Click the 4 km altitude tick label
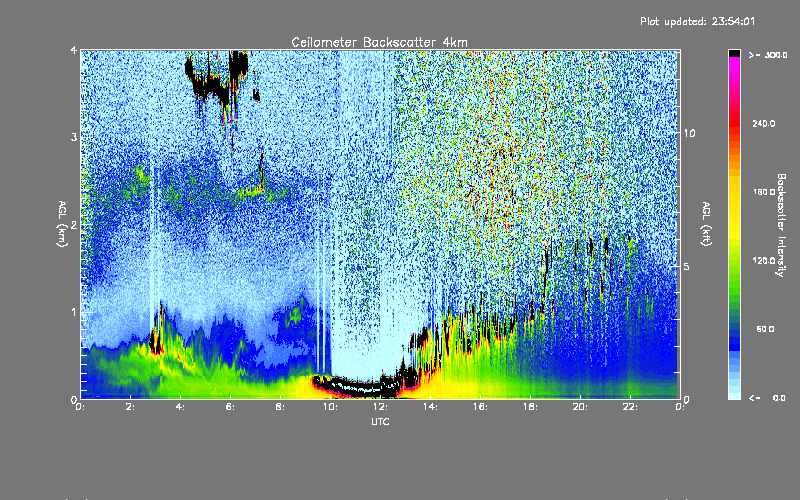Image resolution: width=800 pixels, height=500 pixels. tap(74, 50)
